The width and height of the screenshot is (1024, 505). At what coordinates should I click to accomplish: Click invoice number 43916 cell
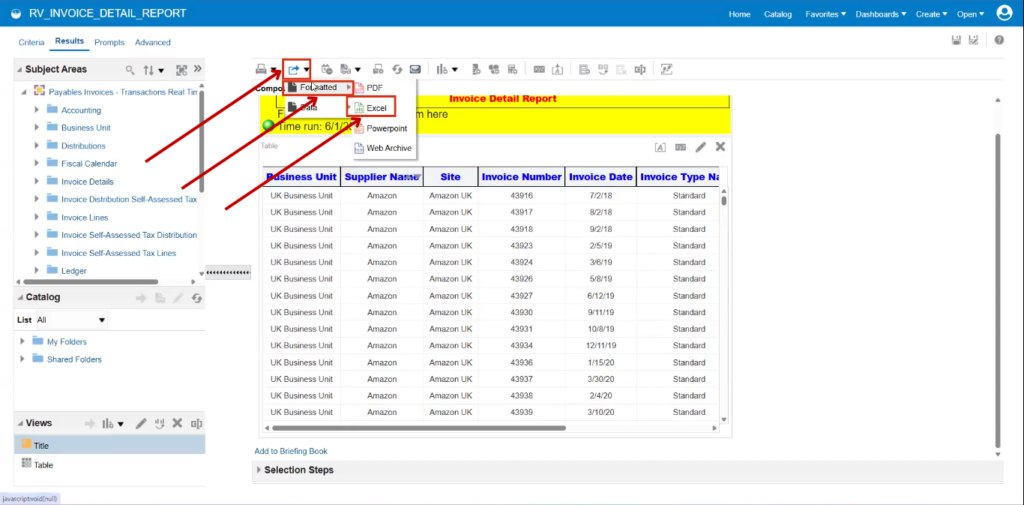pos(521,195)
